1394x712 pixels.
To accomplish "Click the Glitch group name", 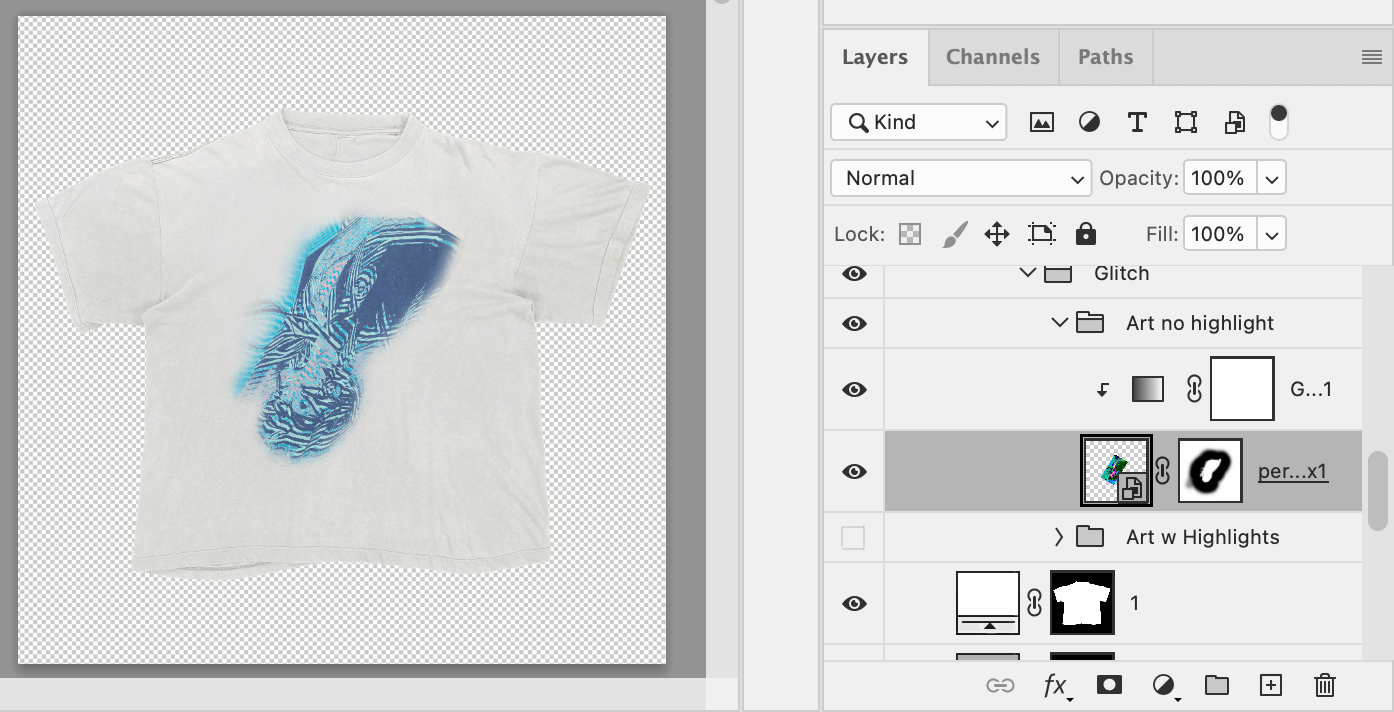I will pos(1122,273).
